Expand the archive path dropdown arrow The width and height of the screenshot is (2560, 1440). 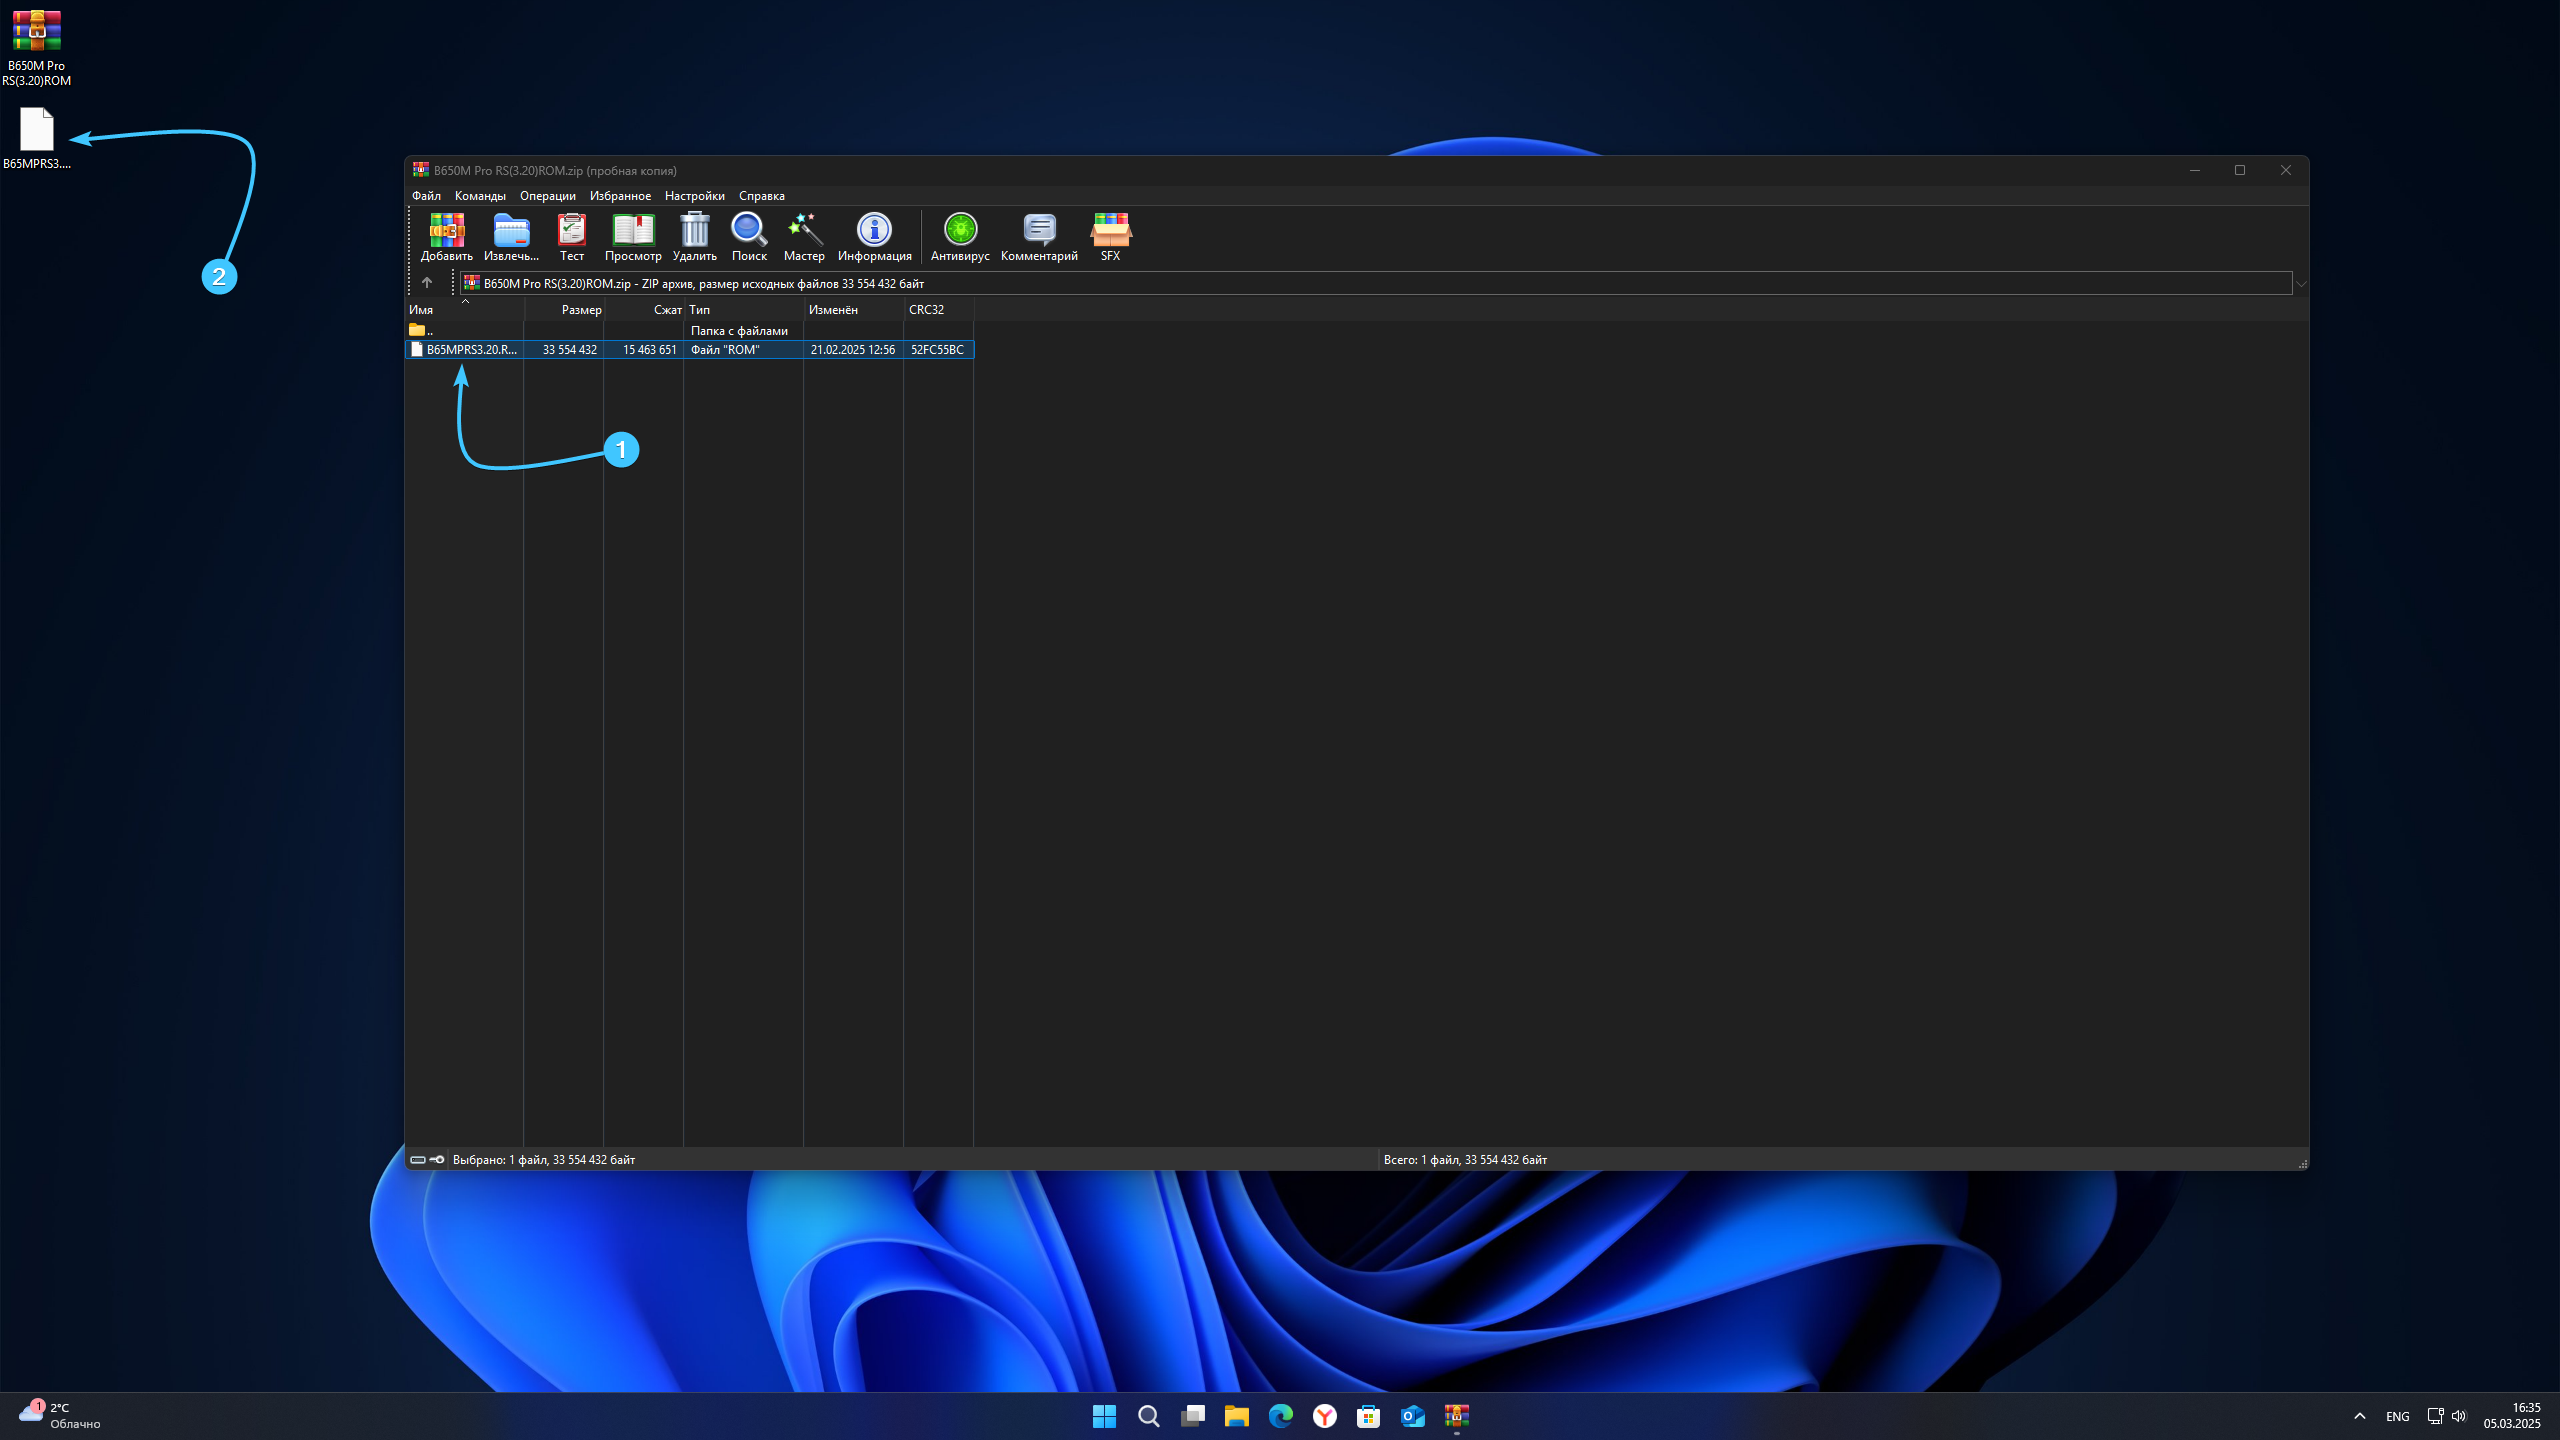tap(2300, 284)
